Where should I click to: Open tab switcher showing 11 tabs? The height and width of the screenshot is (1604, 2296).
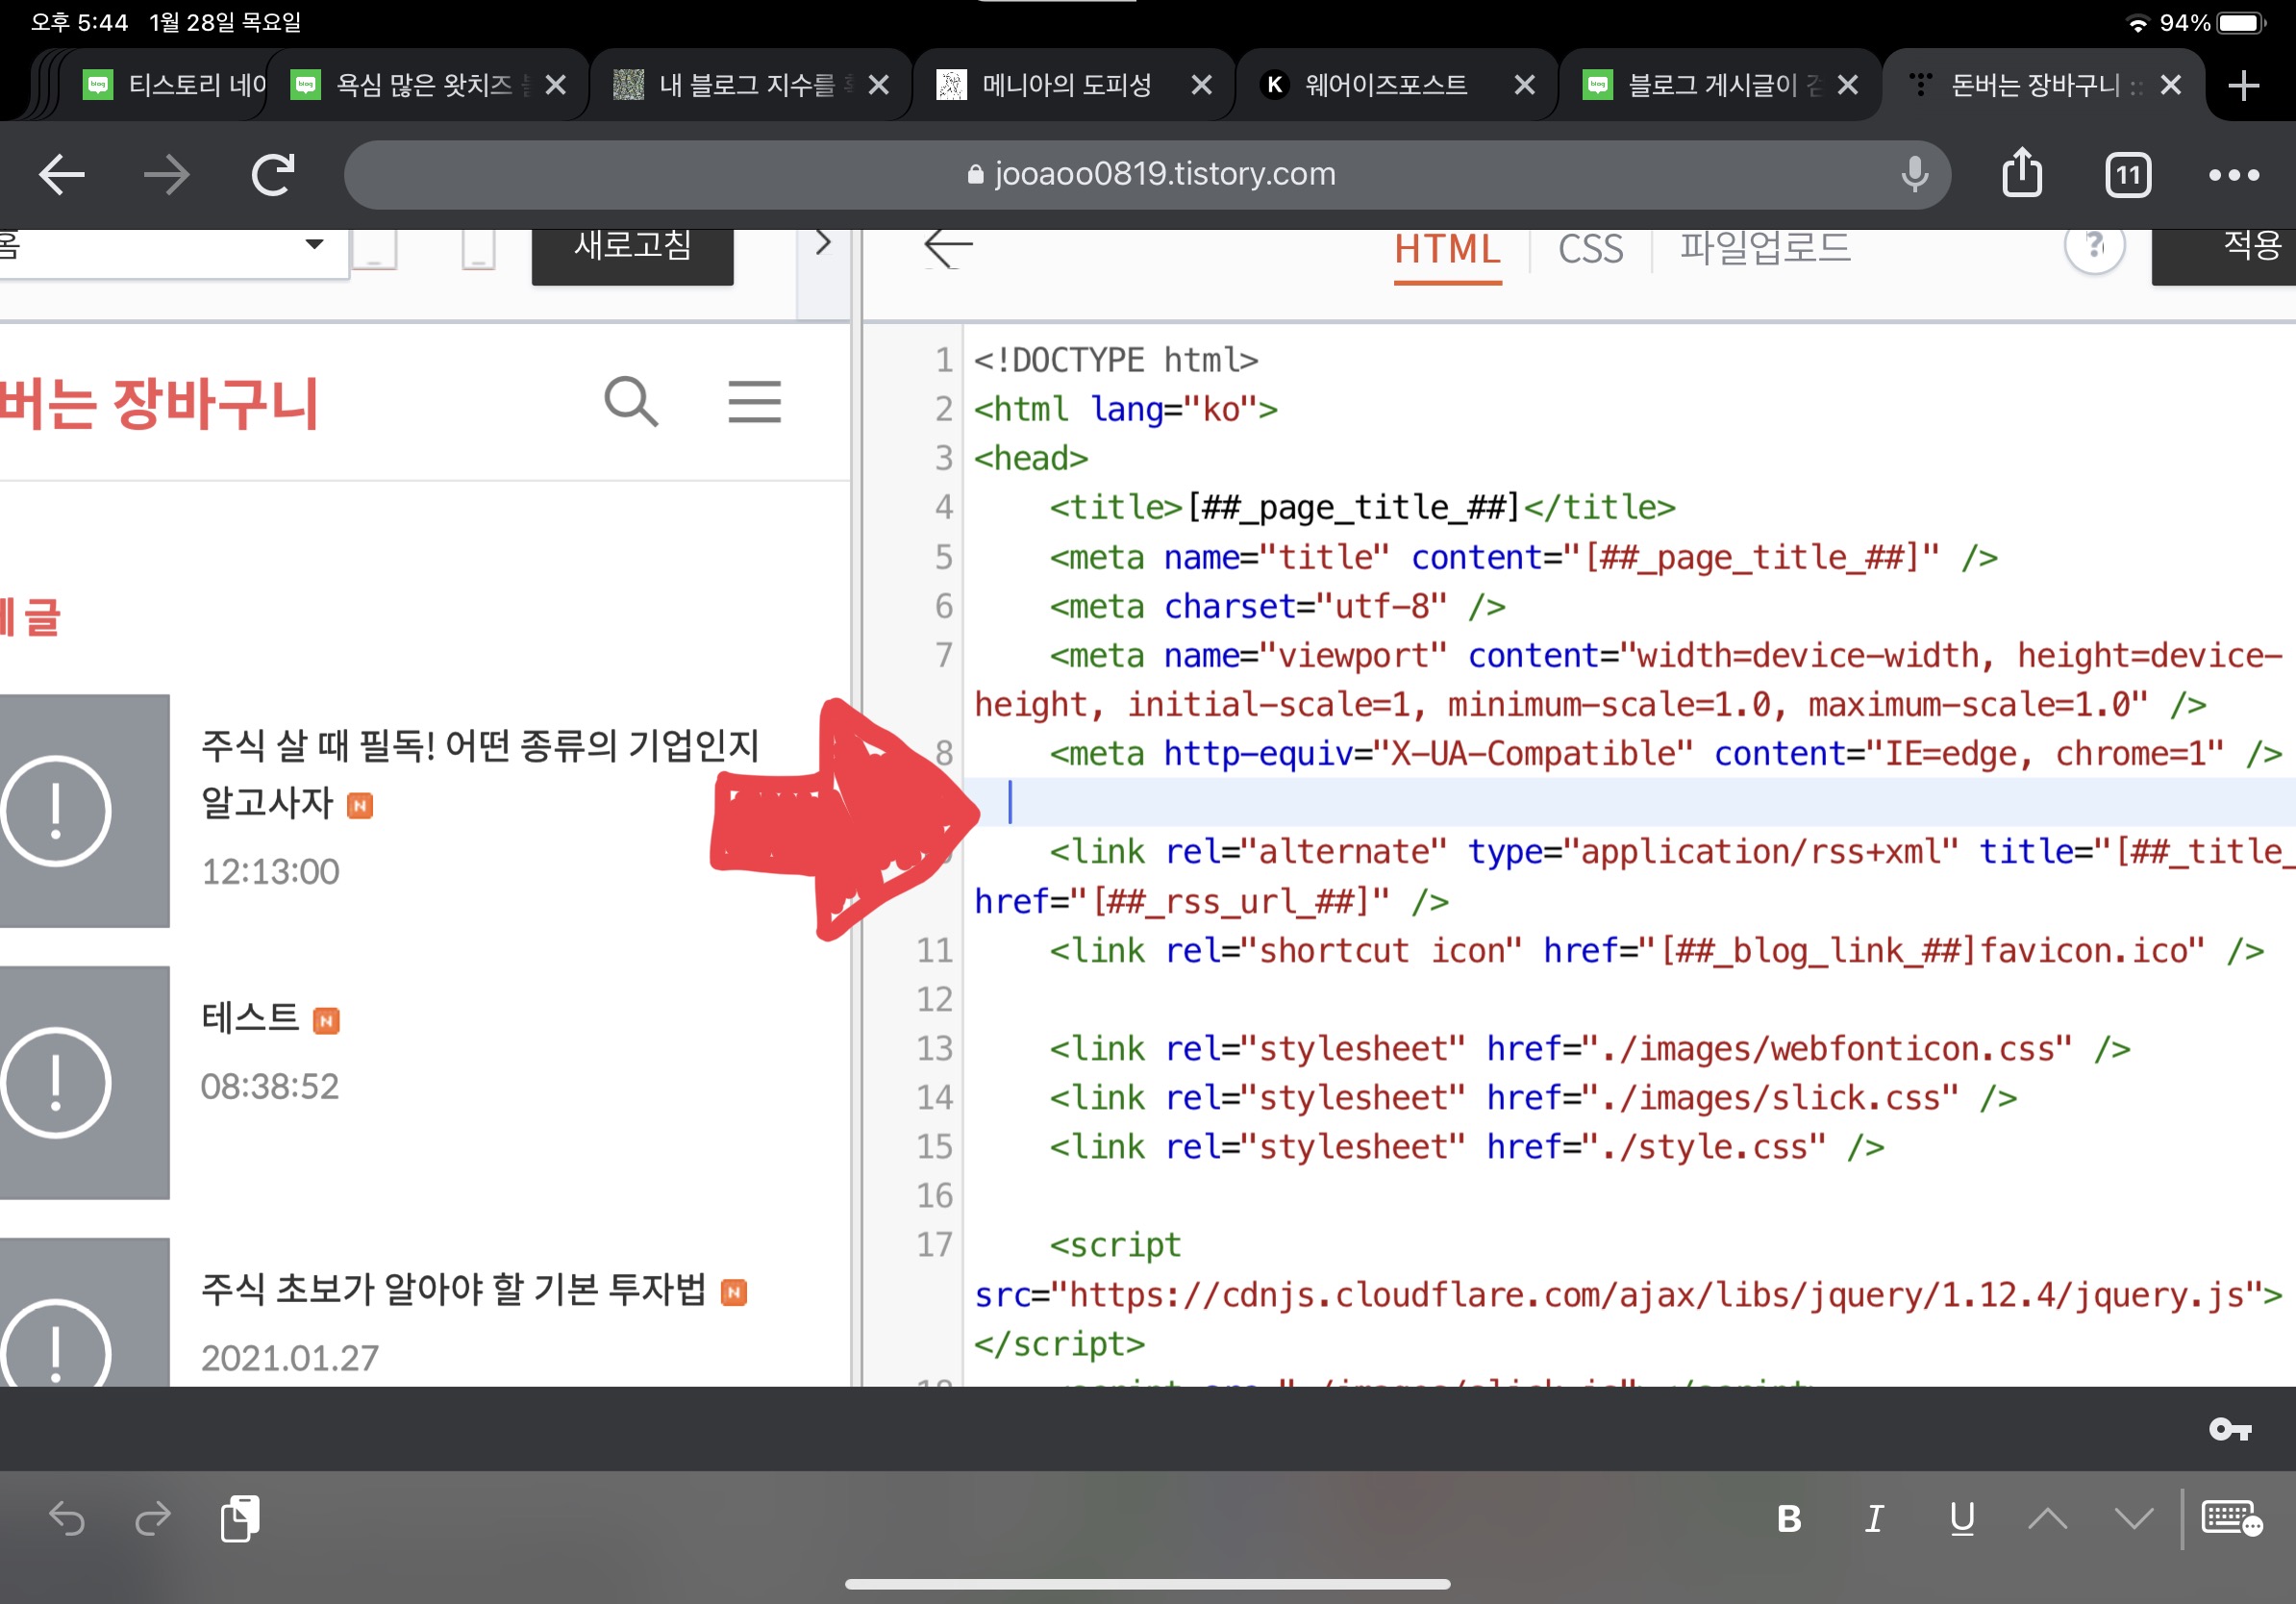pyautogui.click(x=2128, y=175)
